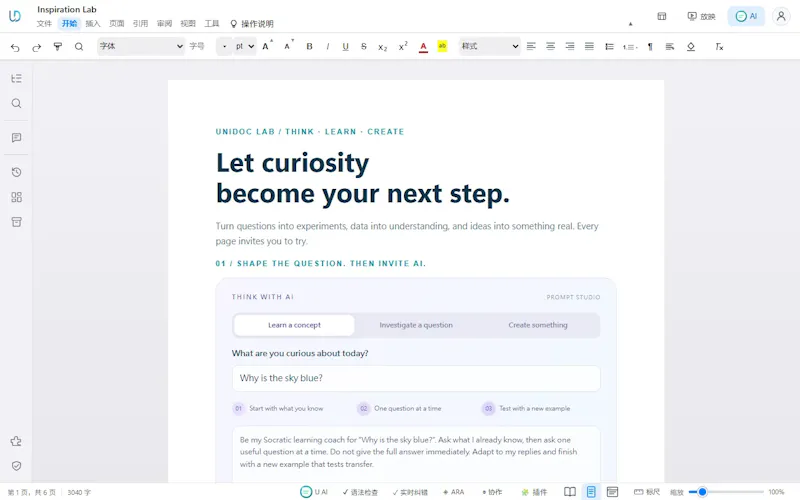Viewport: 800px width, 500px height.
Task: Toggle 语法检查 grammar check in status bar
Action: point(360,492)
